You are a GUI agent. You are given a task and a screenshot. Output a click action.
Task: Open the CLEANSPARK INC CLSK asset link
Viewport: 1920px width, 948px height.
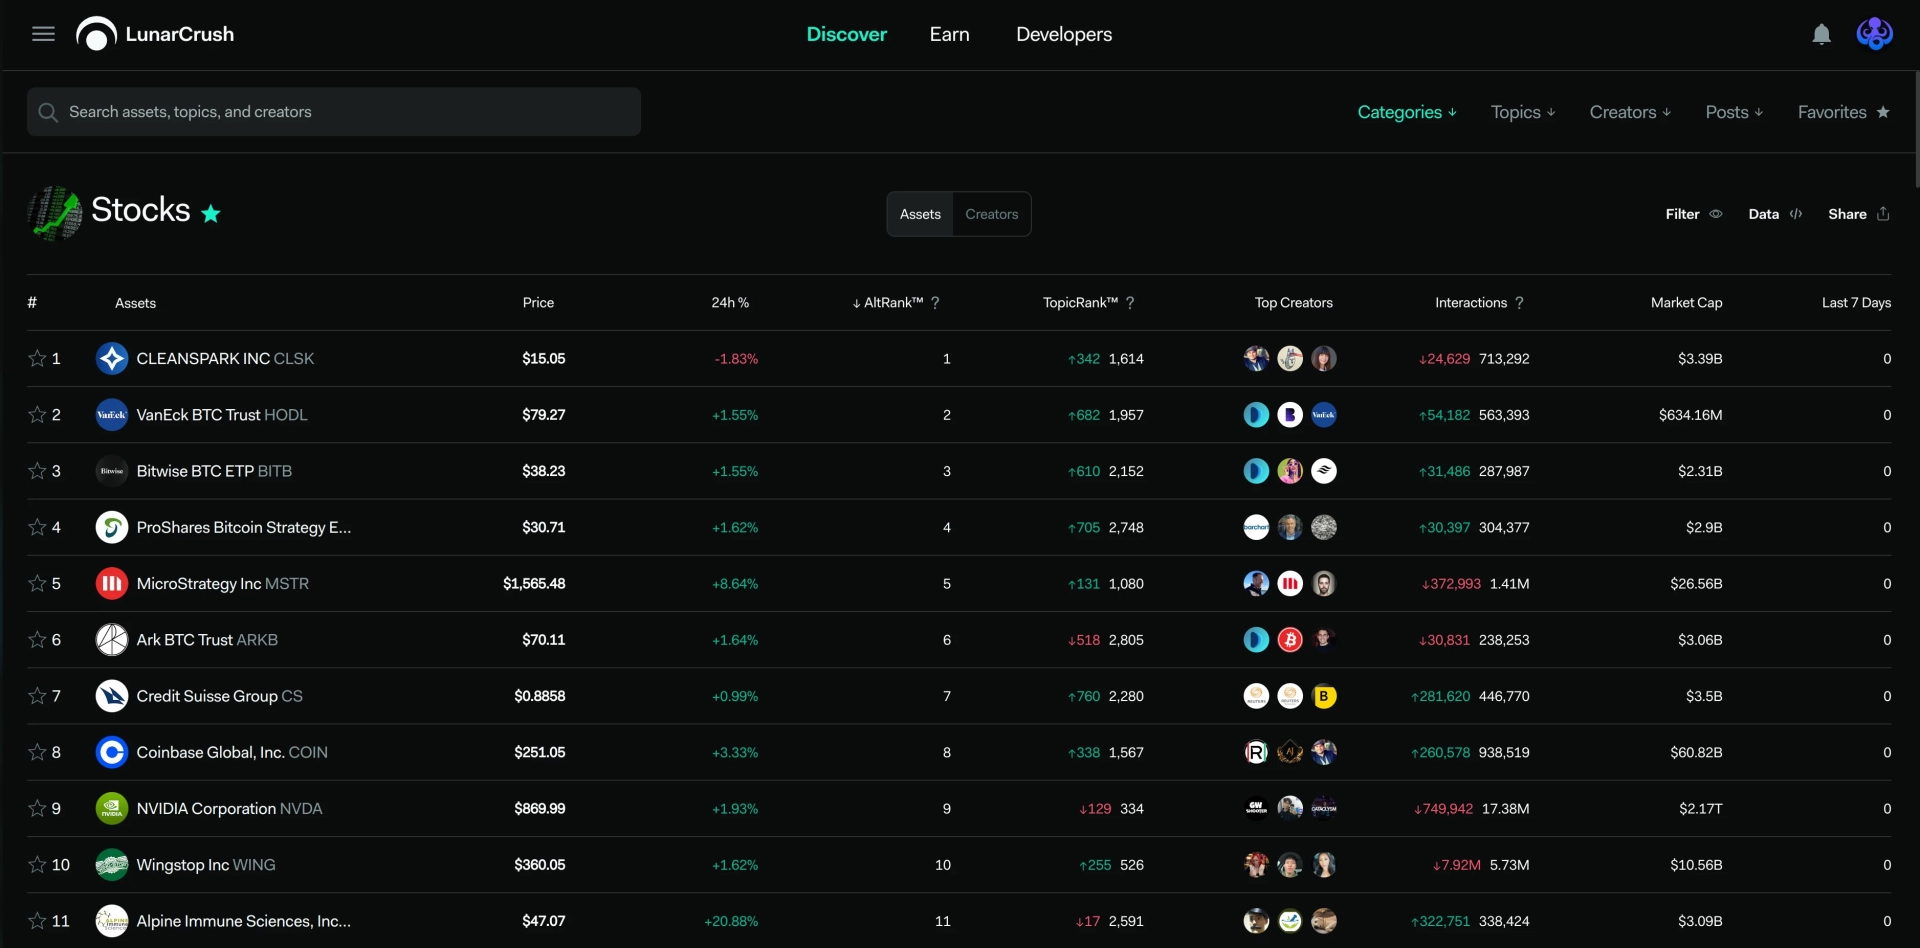tap(225, 358)
